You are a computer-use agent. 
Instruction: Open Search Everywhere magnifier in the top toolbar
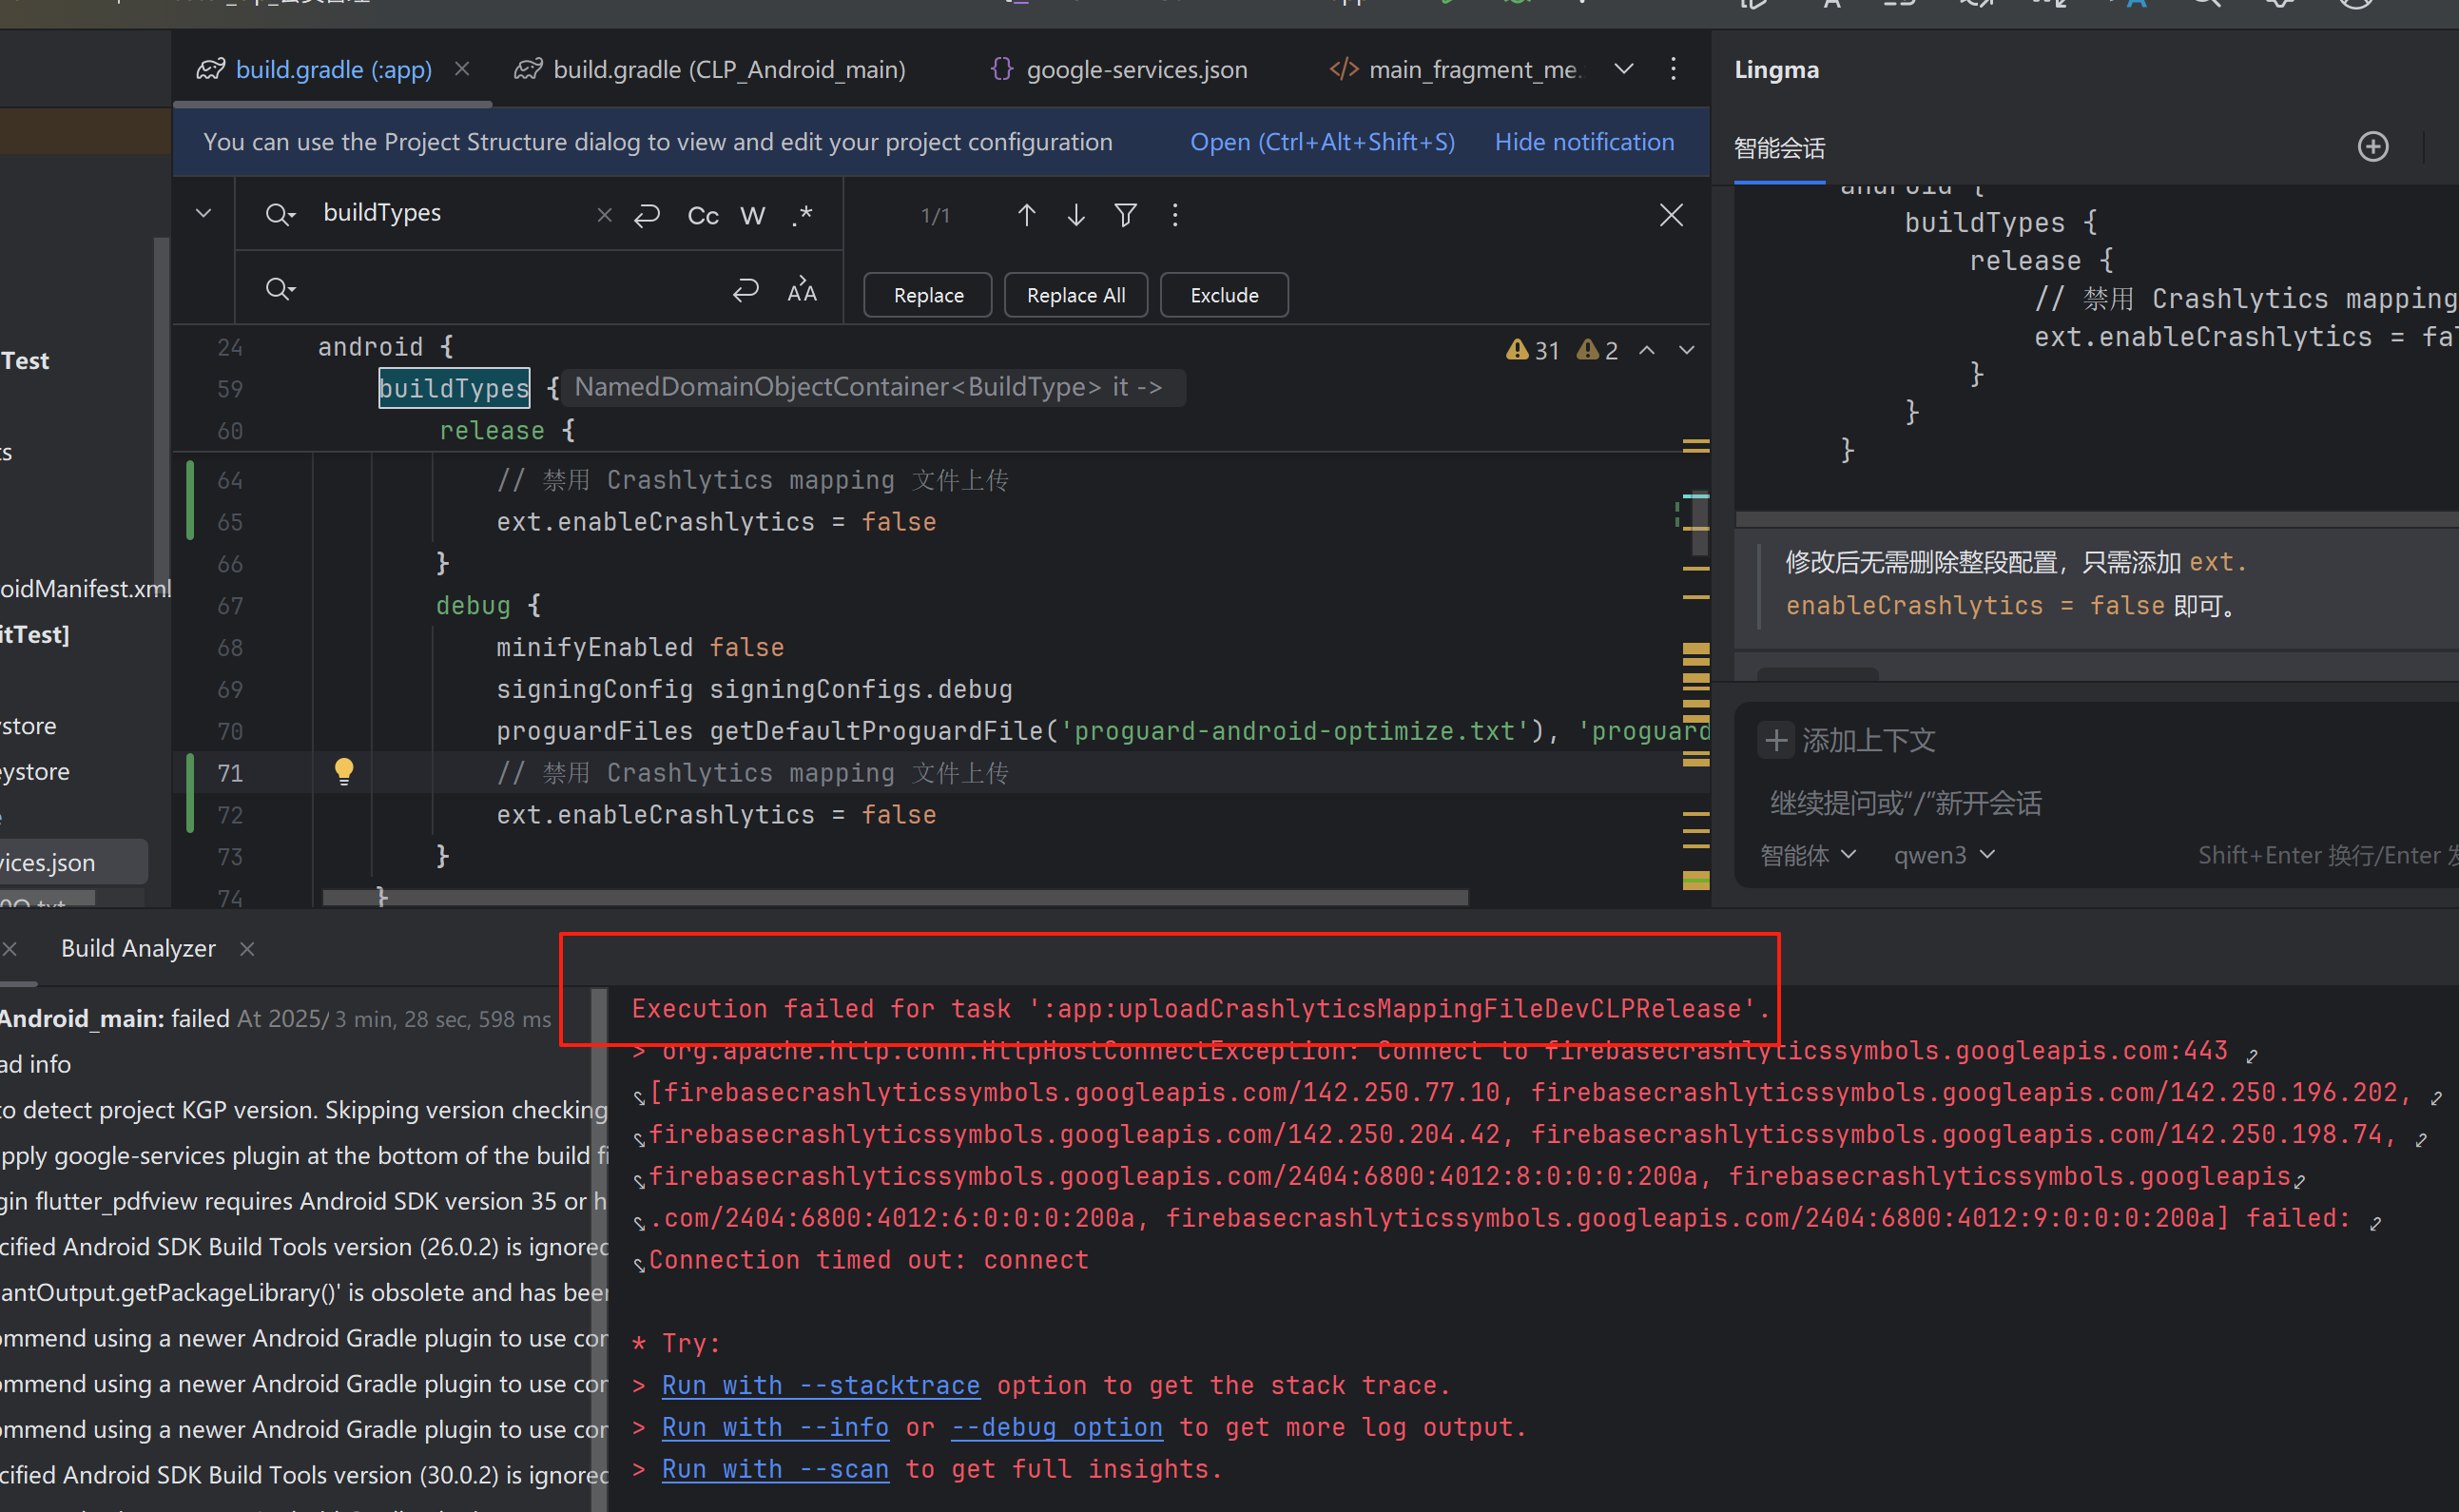click(2206, 4)
